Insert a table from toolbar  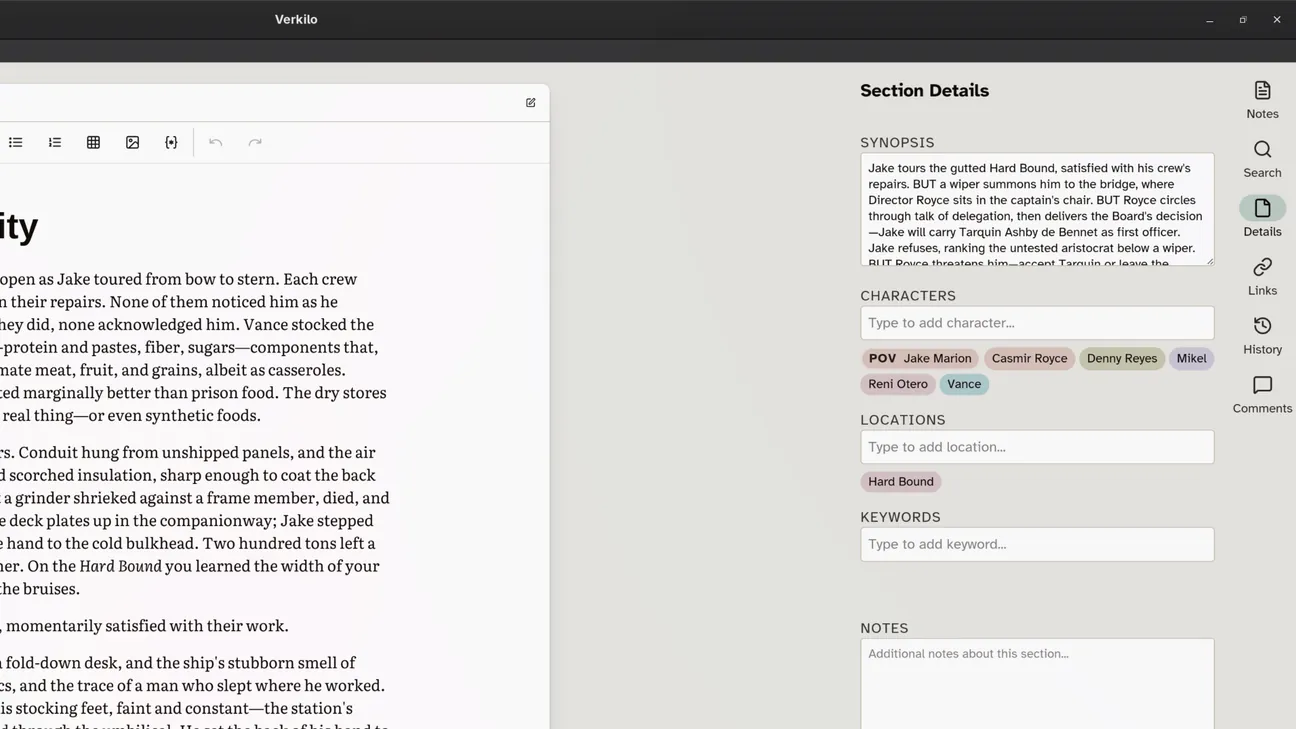(x=94, y=143)
